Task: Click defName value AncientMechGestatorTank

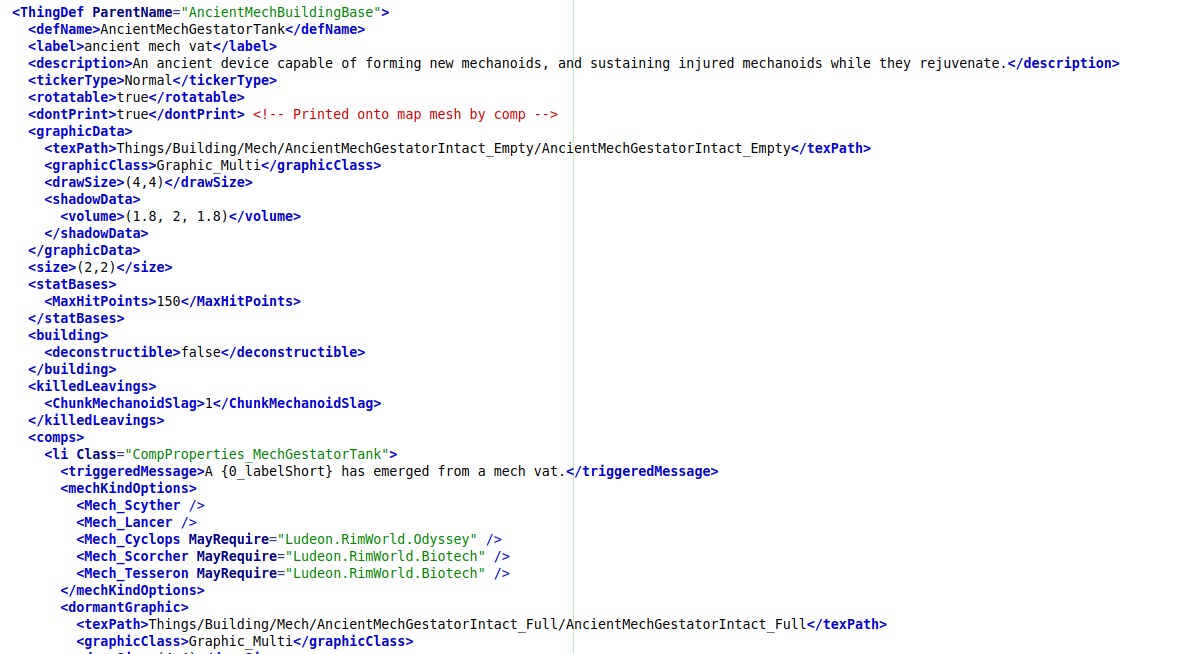Action: pos(192,29)
